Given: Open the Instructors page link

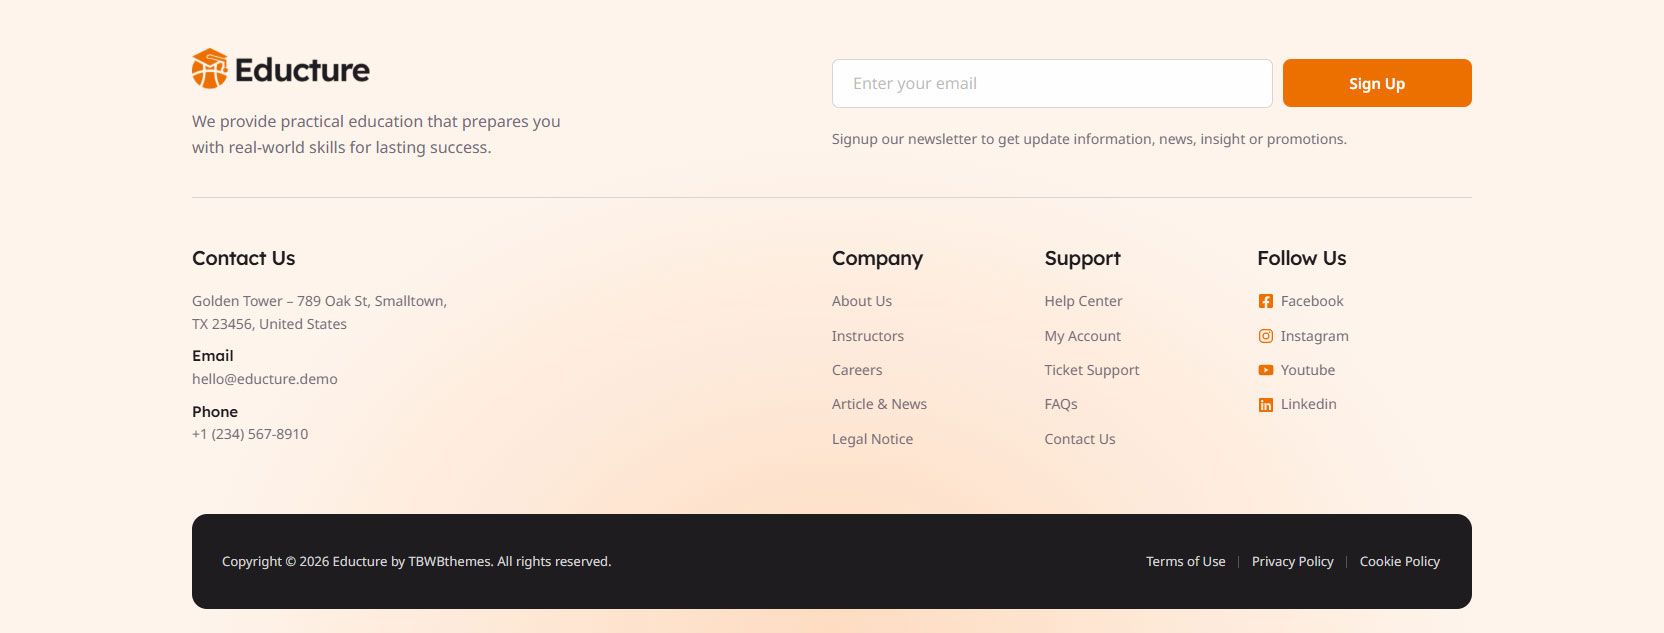Looking at the screenshot, I should (868, 336).
